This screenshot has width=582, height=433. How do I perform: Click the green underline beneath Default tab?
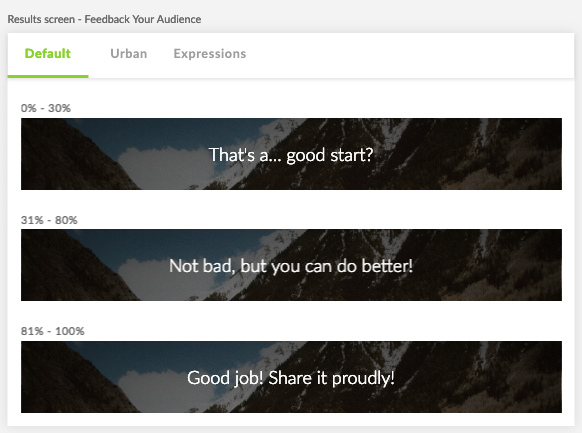click(x=48, y=76)
